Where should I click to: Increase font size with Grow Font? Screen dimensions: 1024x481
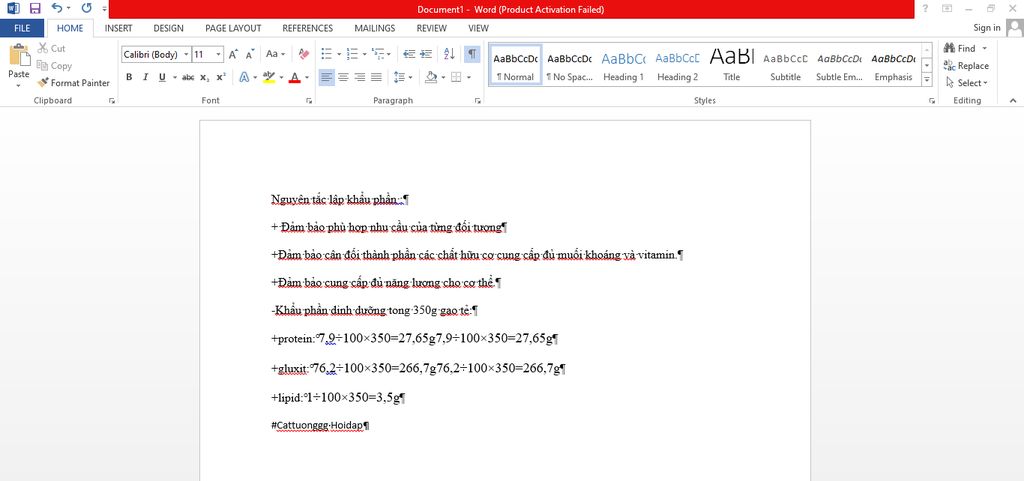233,54
